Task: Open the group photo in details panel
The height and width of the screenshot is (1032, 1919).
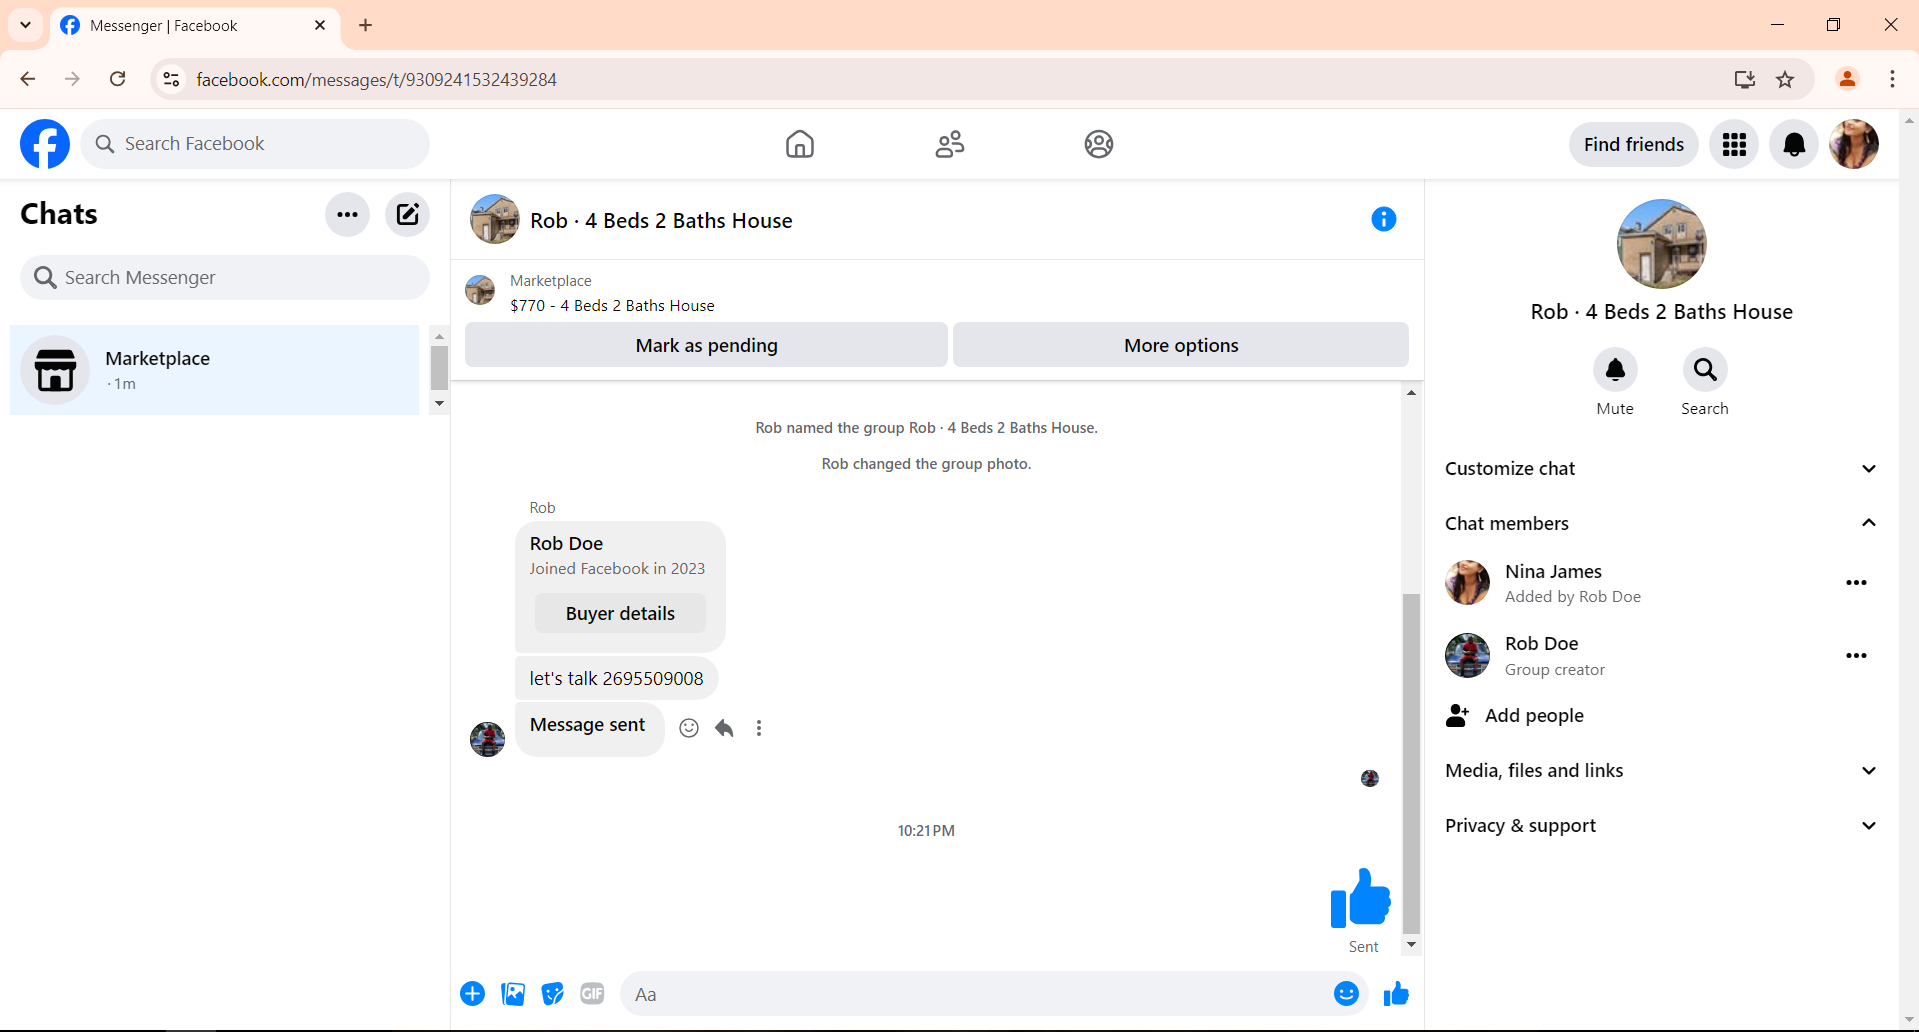Action: point(1661,244)
